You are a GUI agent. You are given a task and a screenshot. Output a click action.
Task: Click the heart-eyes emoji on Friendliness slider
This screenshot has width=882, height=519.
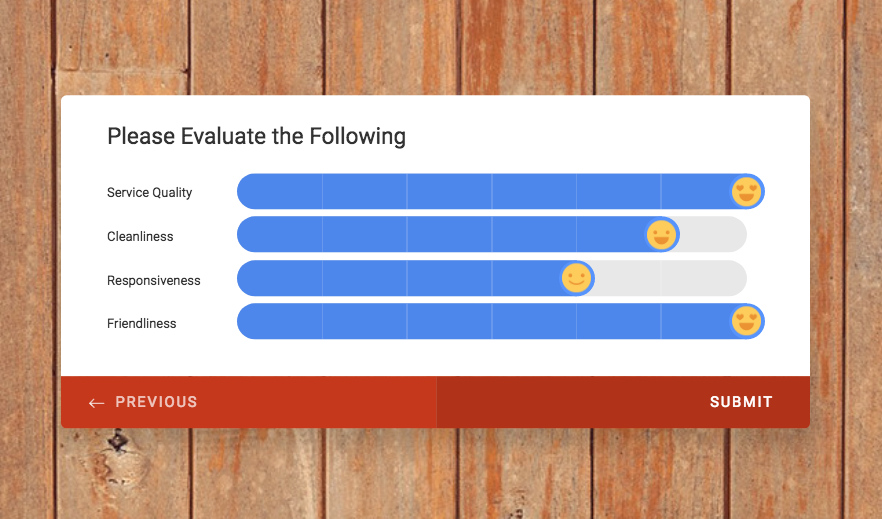[x=746, y=321]
